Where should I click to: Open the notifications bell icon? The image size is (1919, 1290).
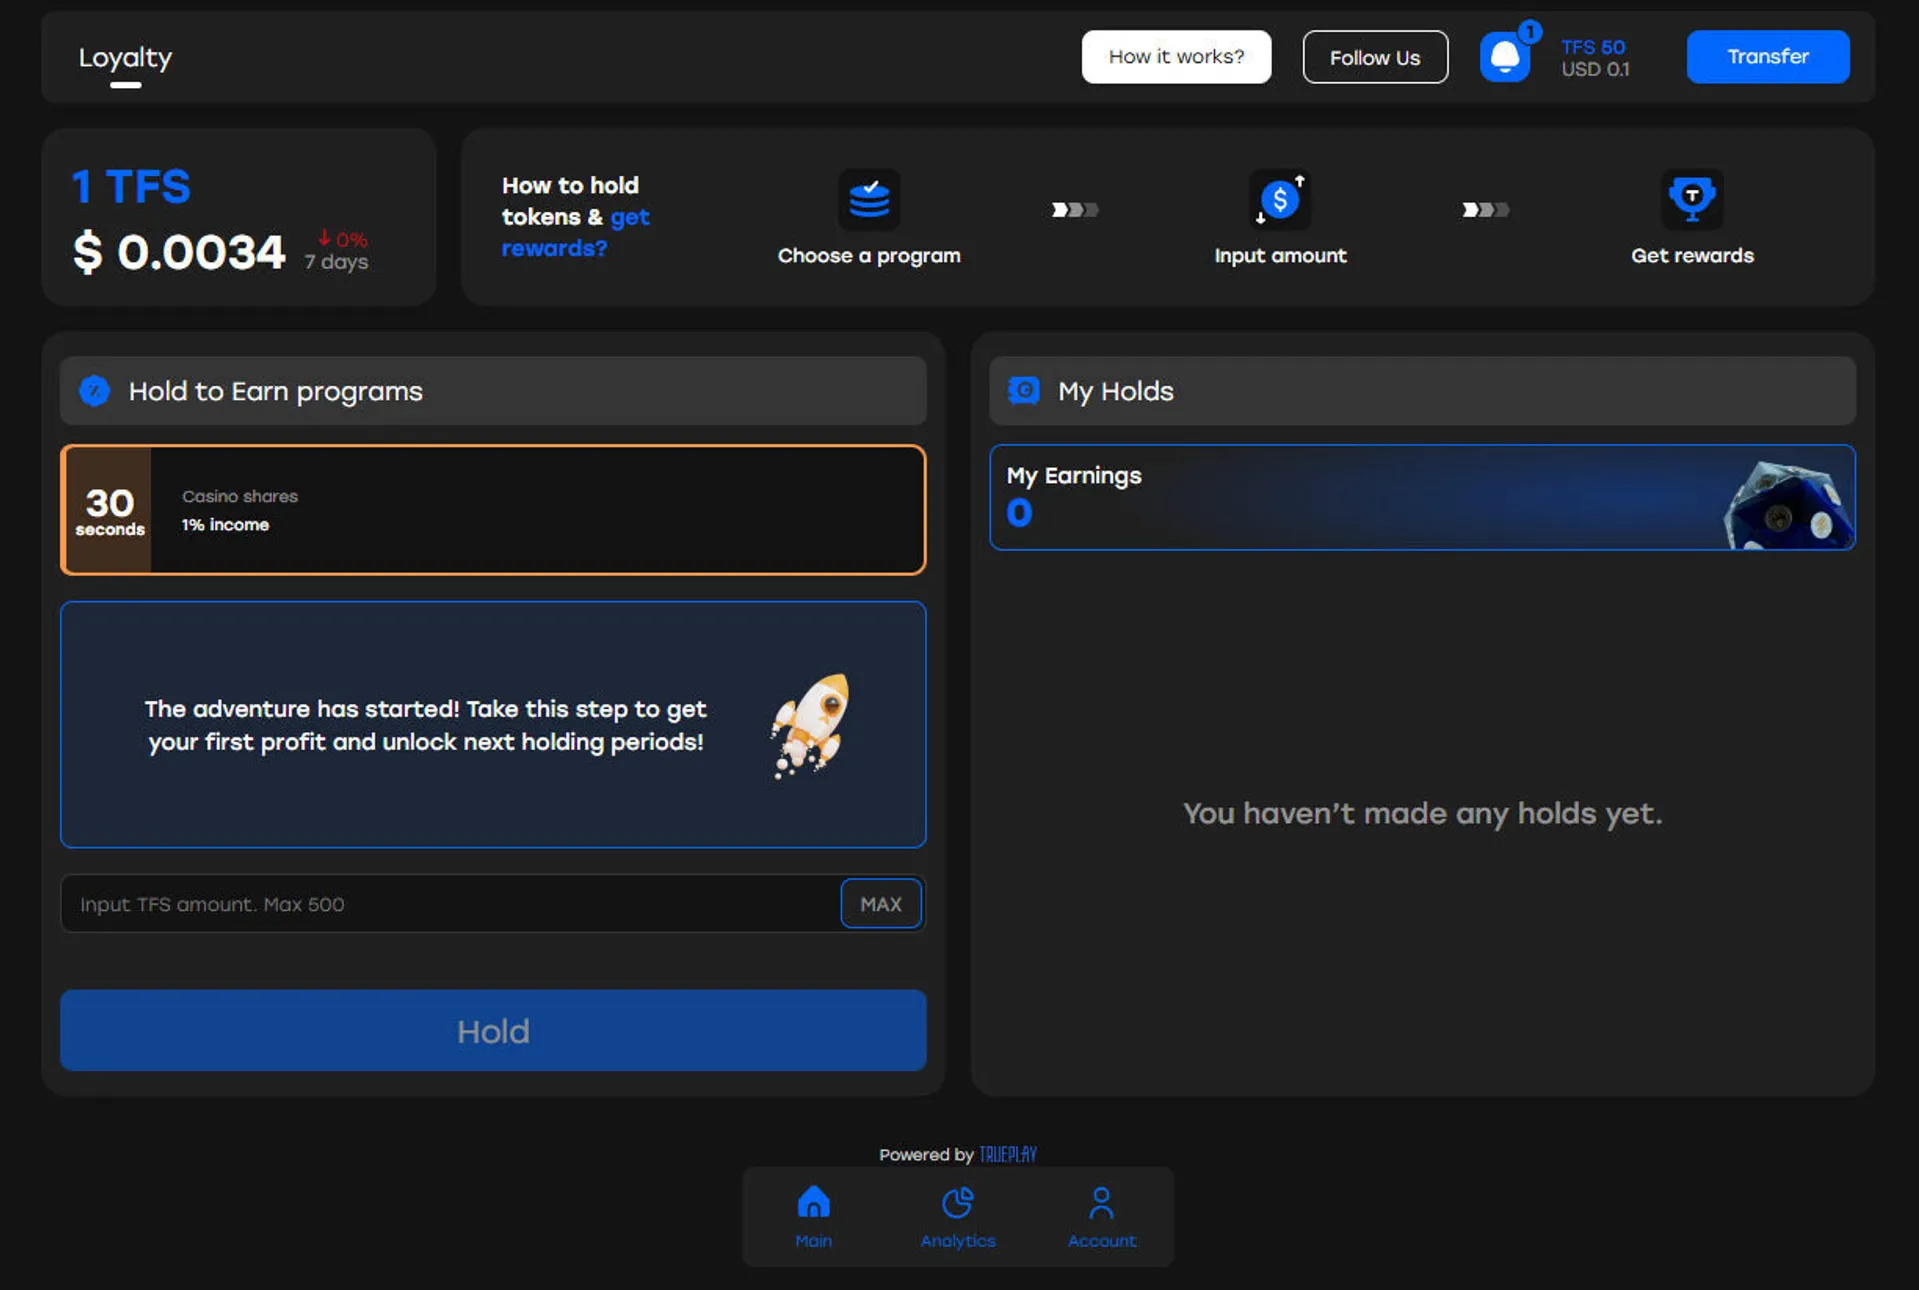[x=1505, y=56]
